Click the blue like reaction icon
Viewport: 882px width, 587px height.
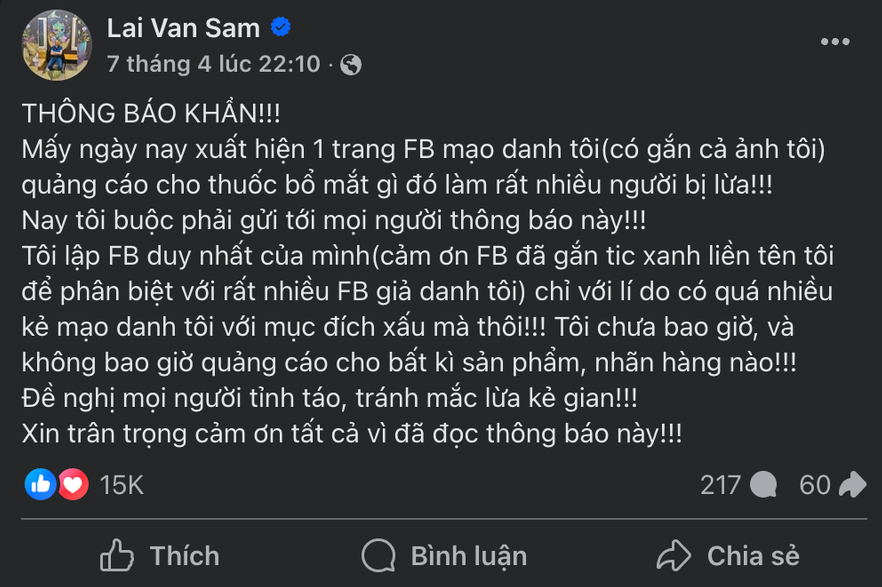tap(41, 485)
